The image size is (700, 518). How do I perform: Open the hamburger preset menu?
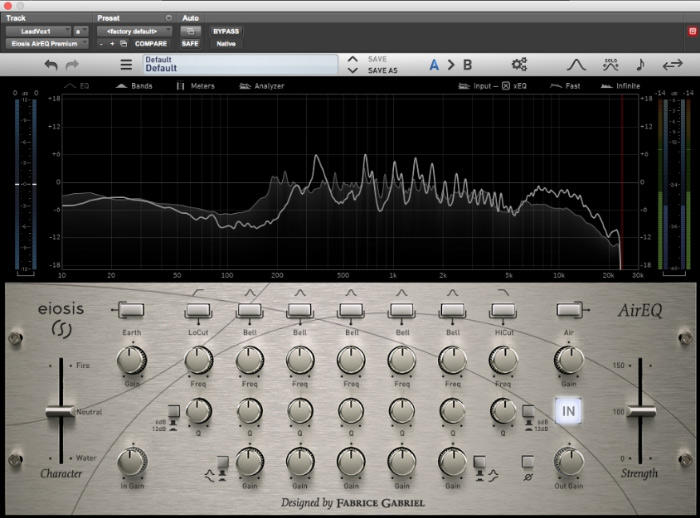(126, 65)
